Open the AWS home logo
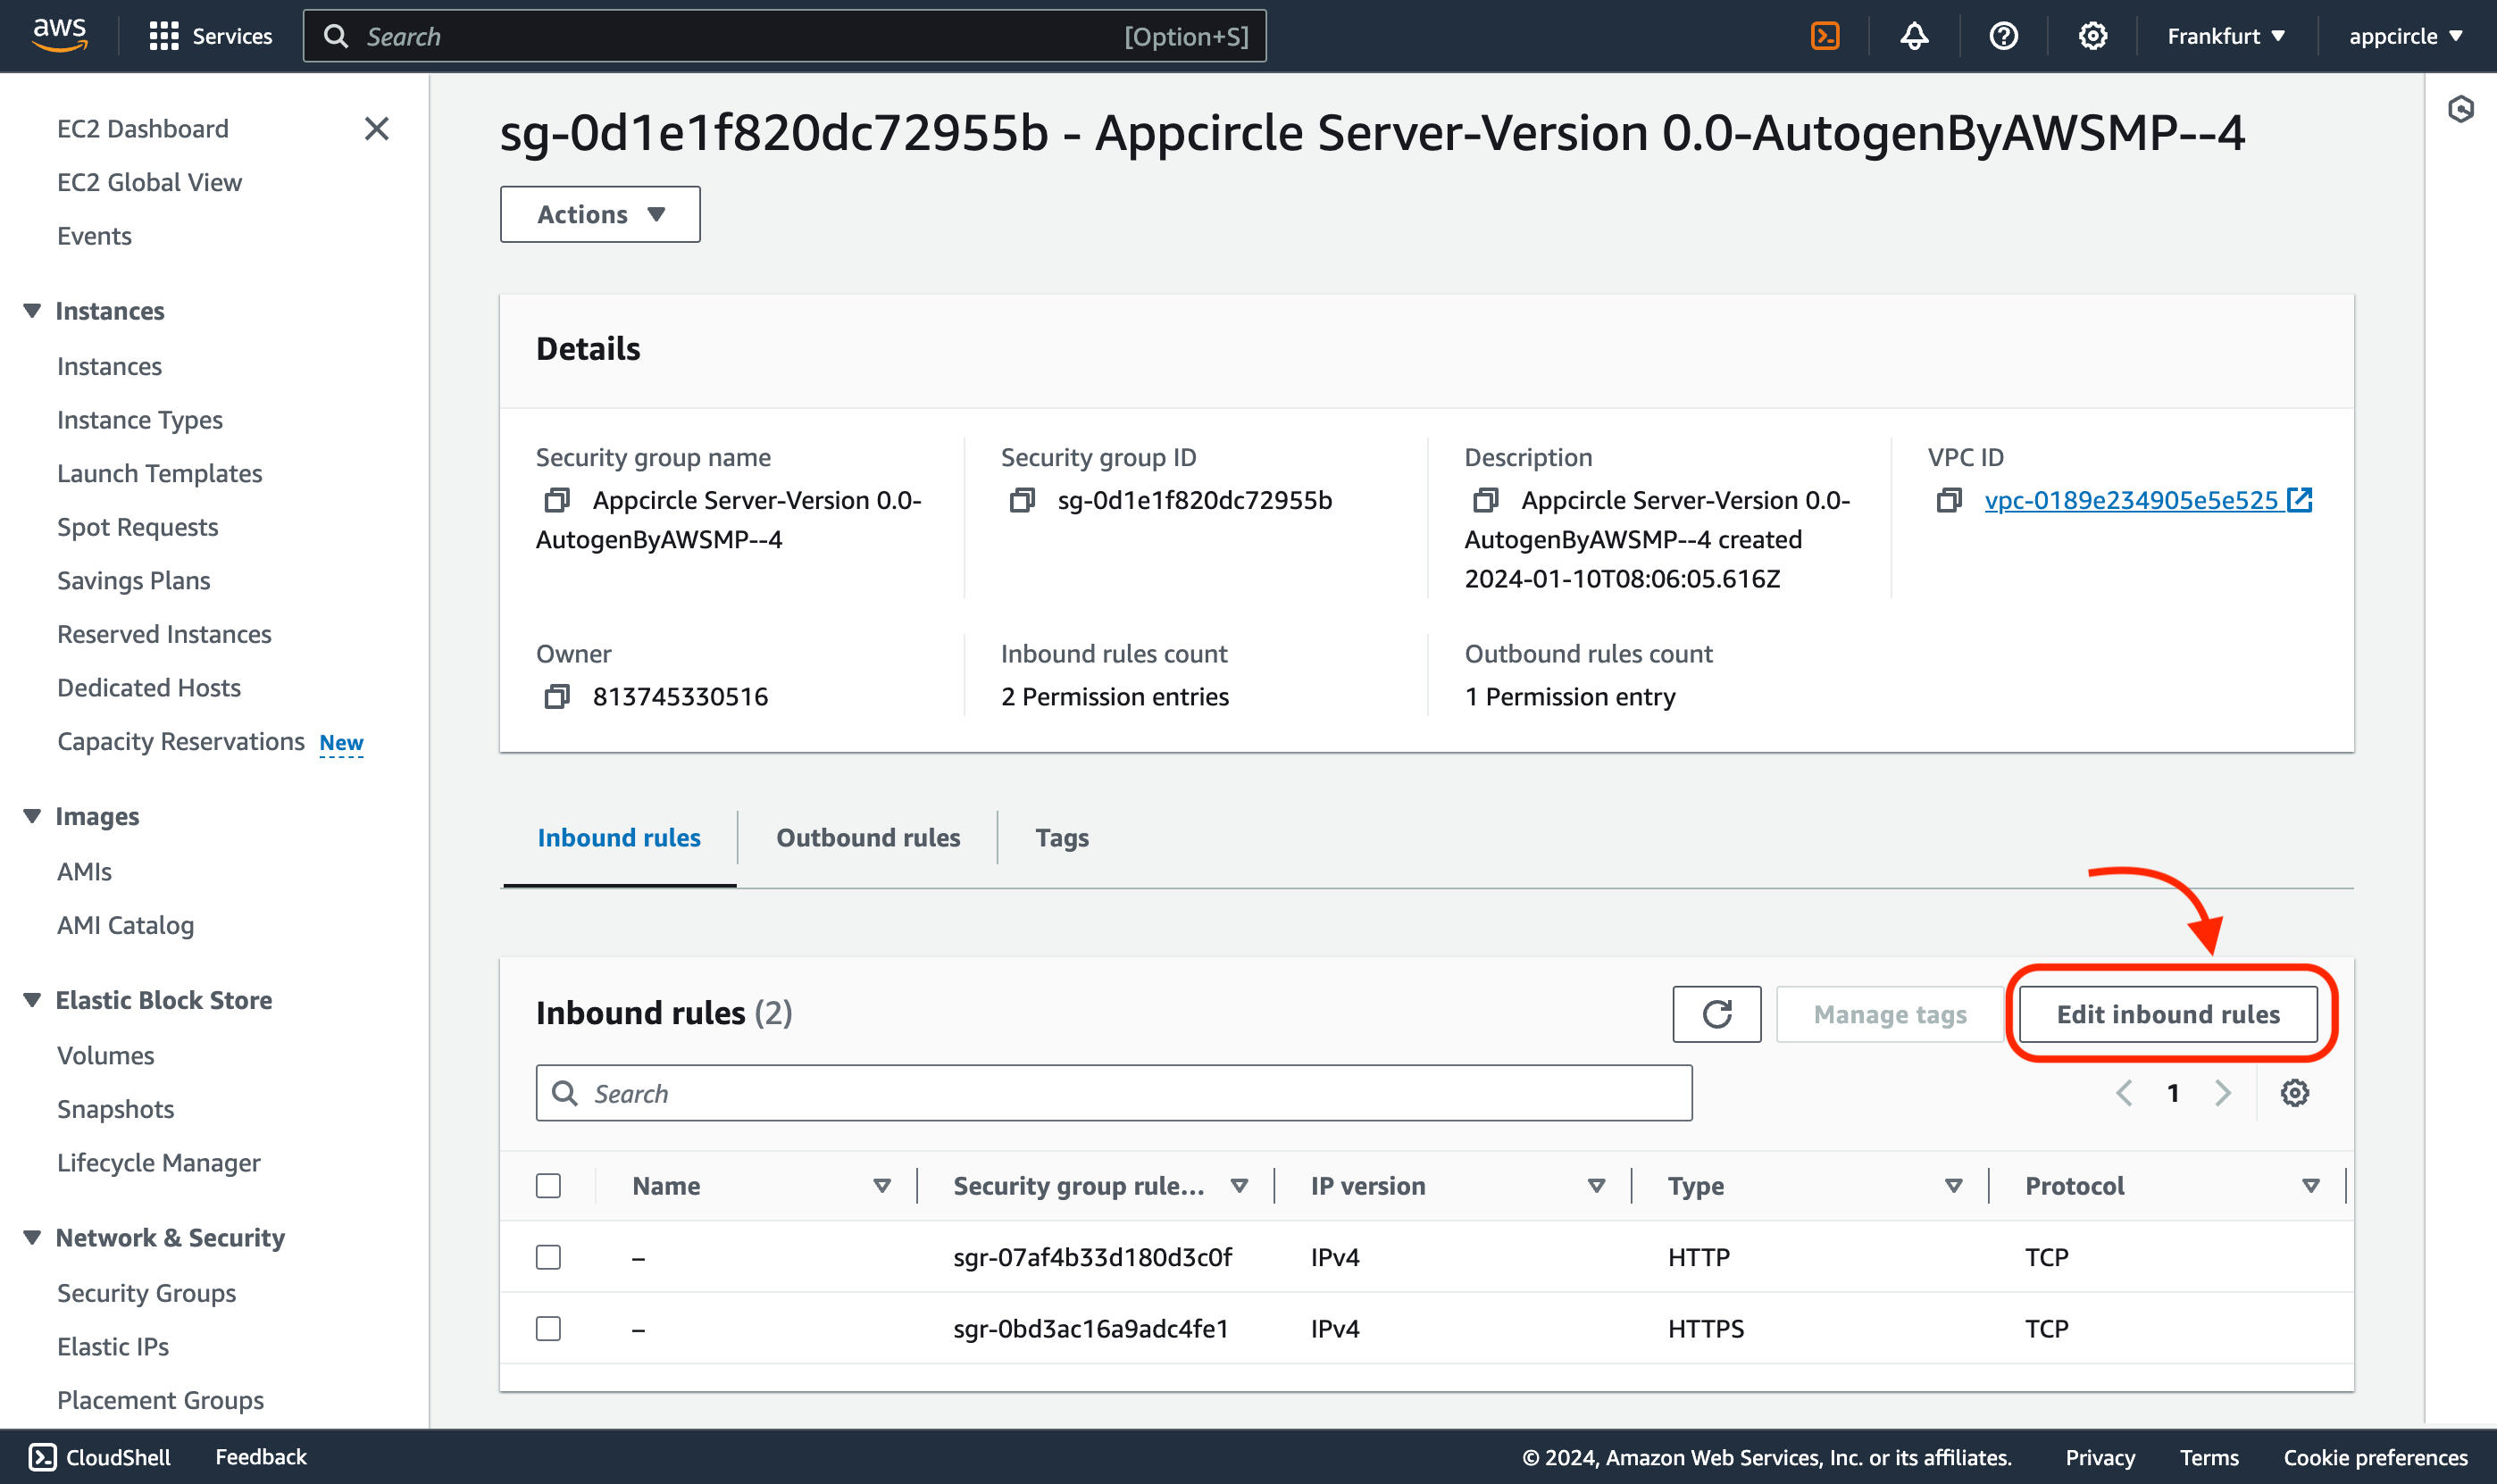 tap(60, 35)
